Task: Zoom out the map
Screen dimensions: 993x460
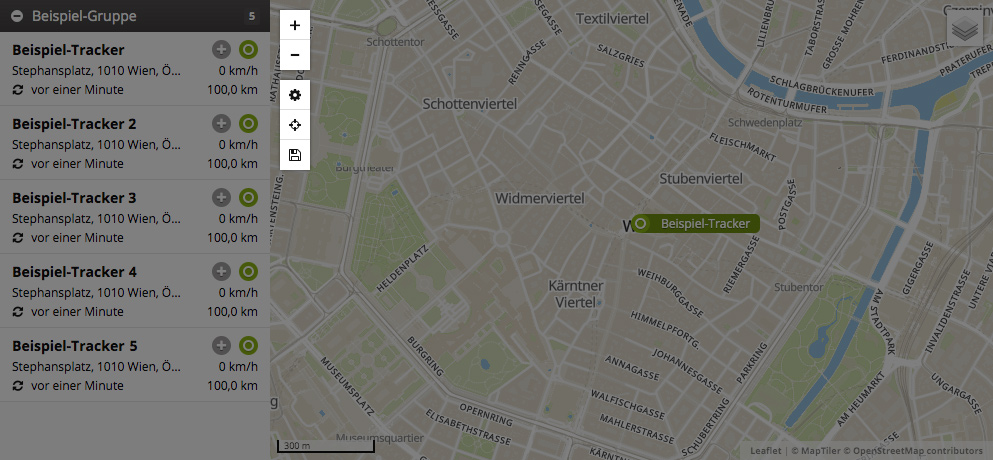Action: (x=294, y=55)
